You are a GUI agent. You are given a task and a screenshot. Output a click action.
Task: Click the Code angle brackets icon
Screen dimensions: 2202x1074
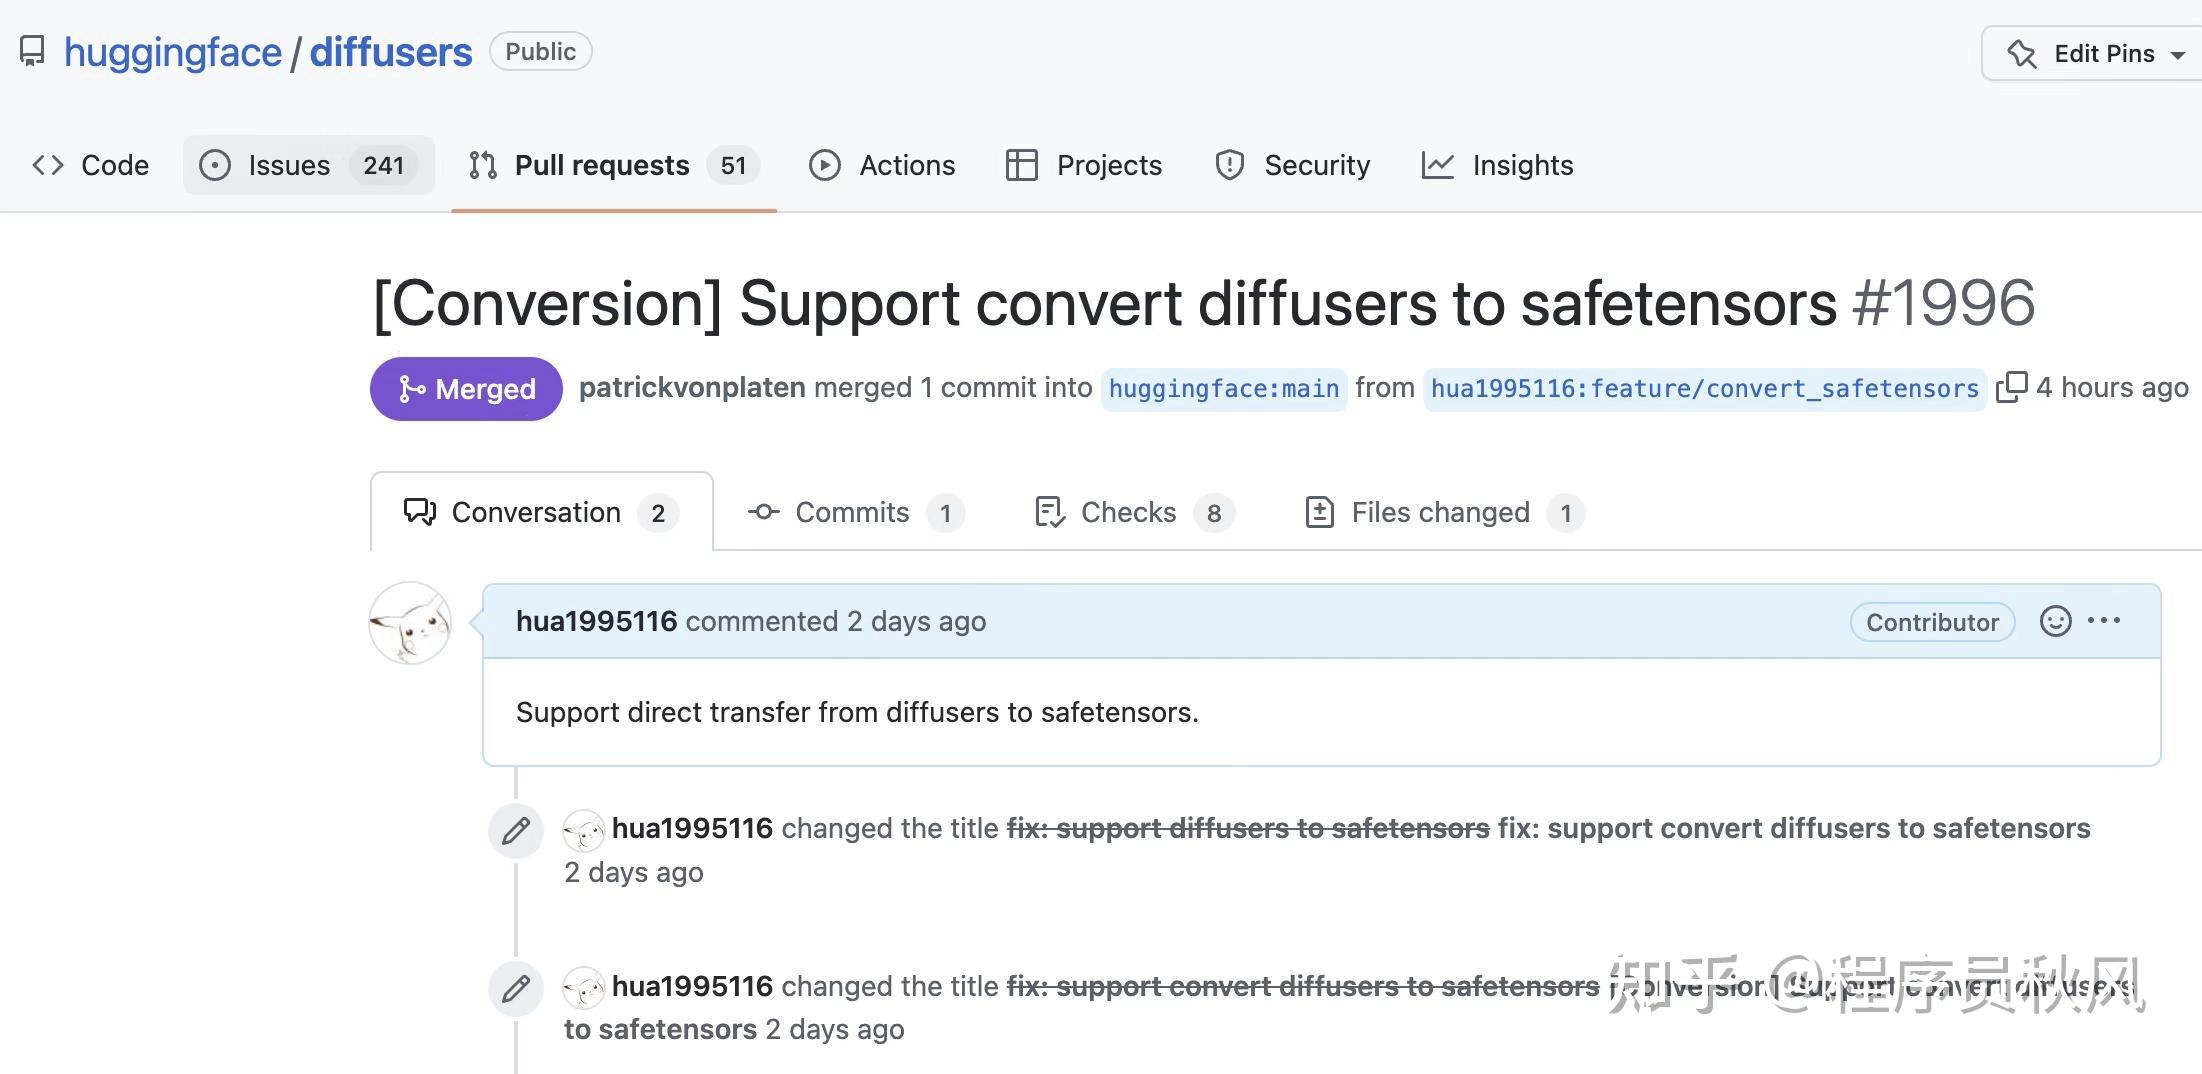[48, 165]
